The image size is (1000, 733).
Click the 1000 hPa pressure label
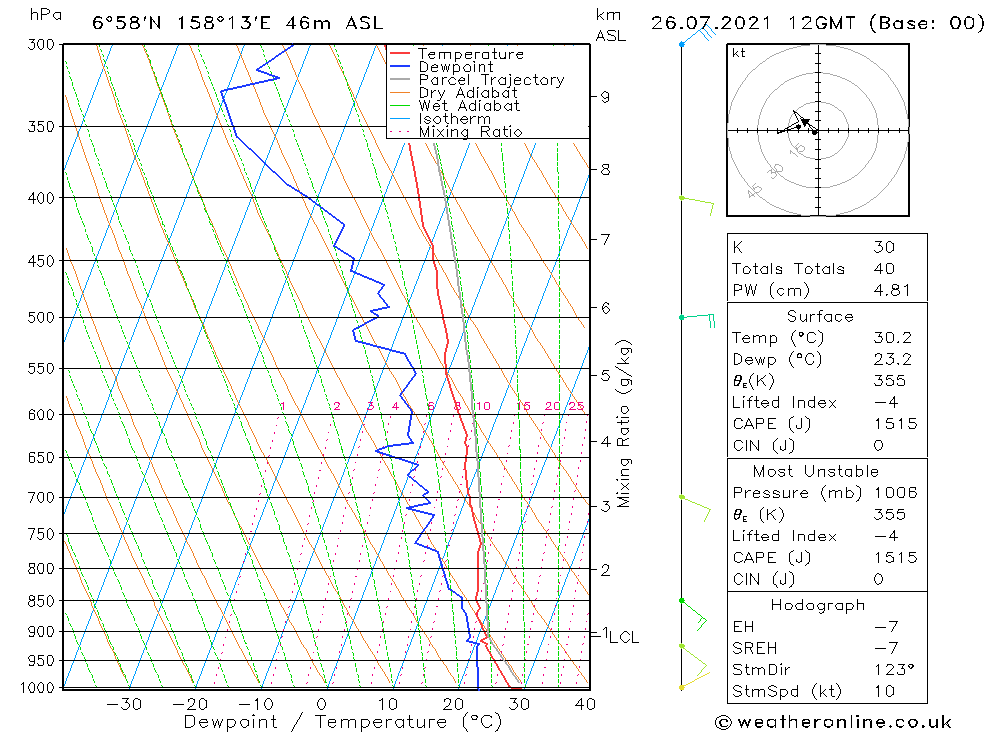(38, 688)
